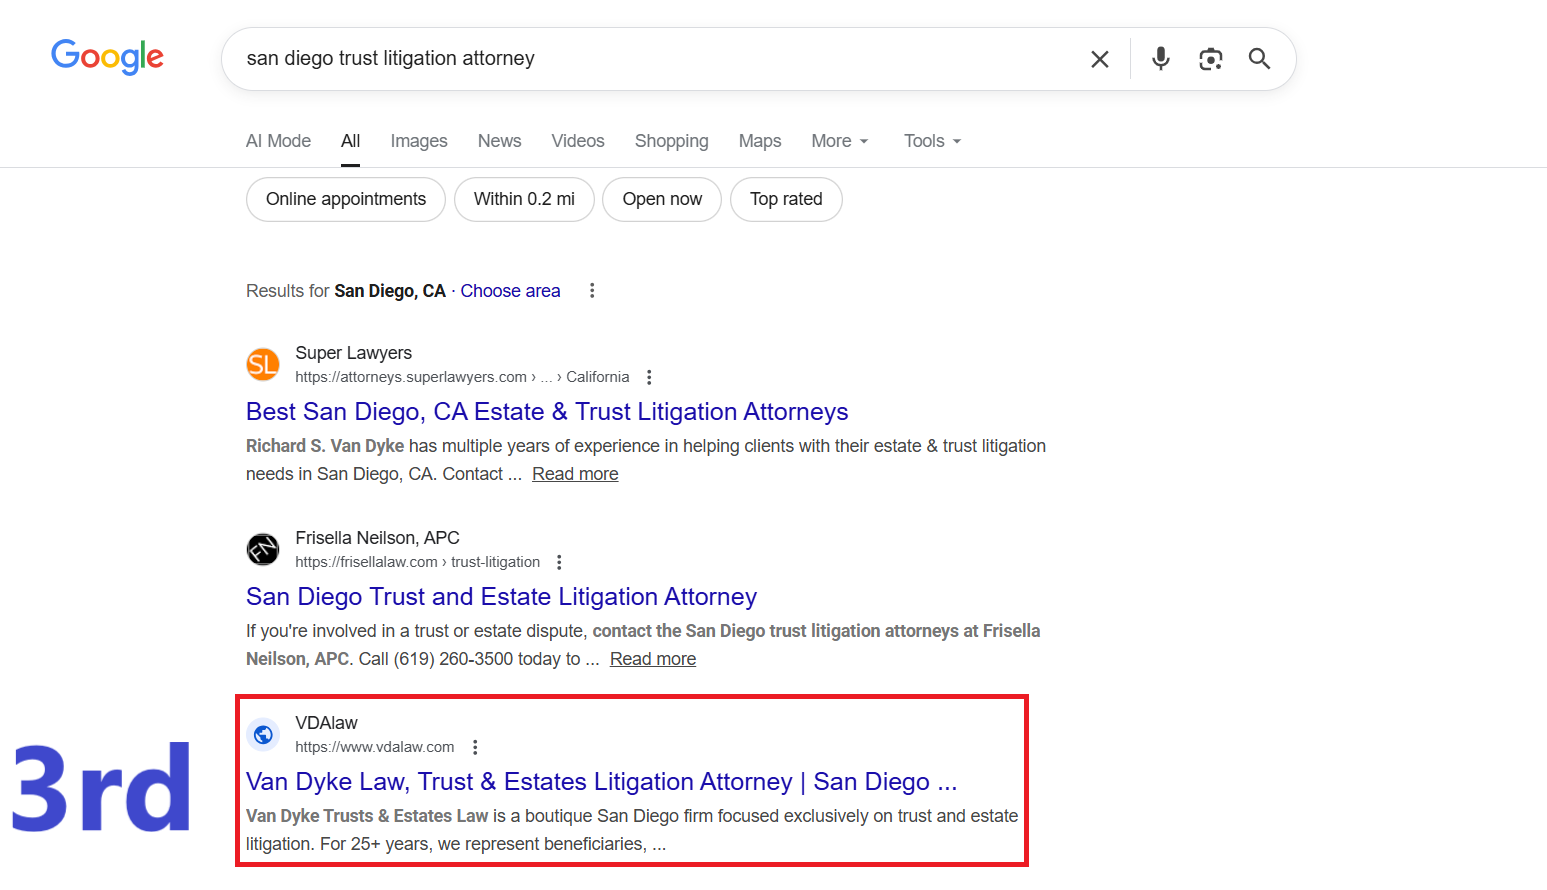Viewport: 1547px width, 890px height.
Task: Click the Super Lawyers site name
Action: click(354, 353)
